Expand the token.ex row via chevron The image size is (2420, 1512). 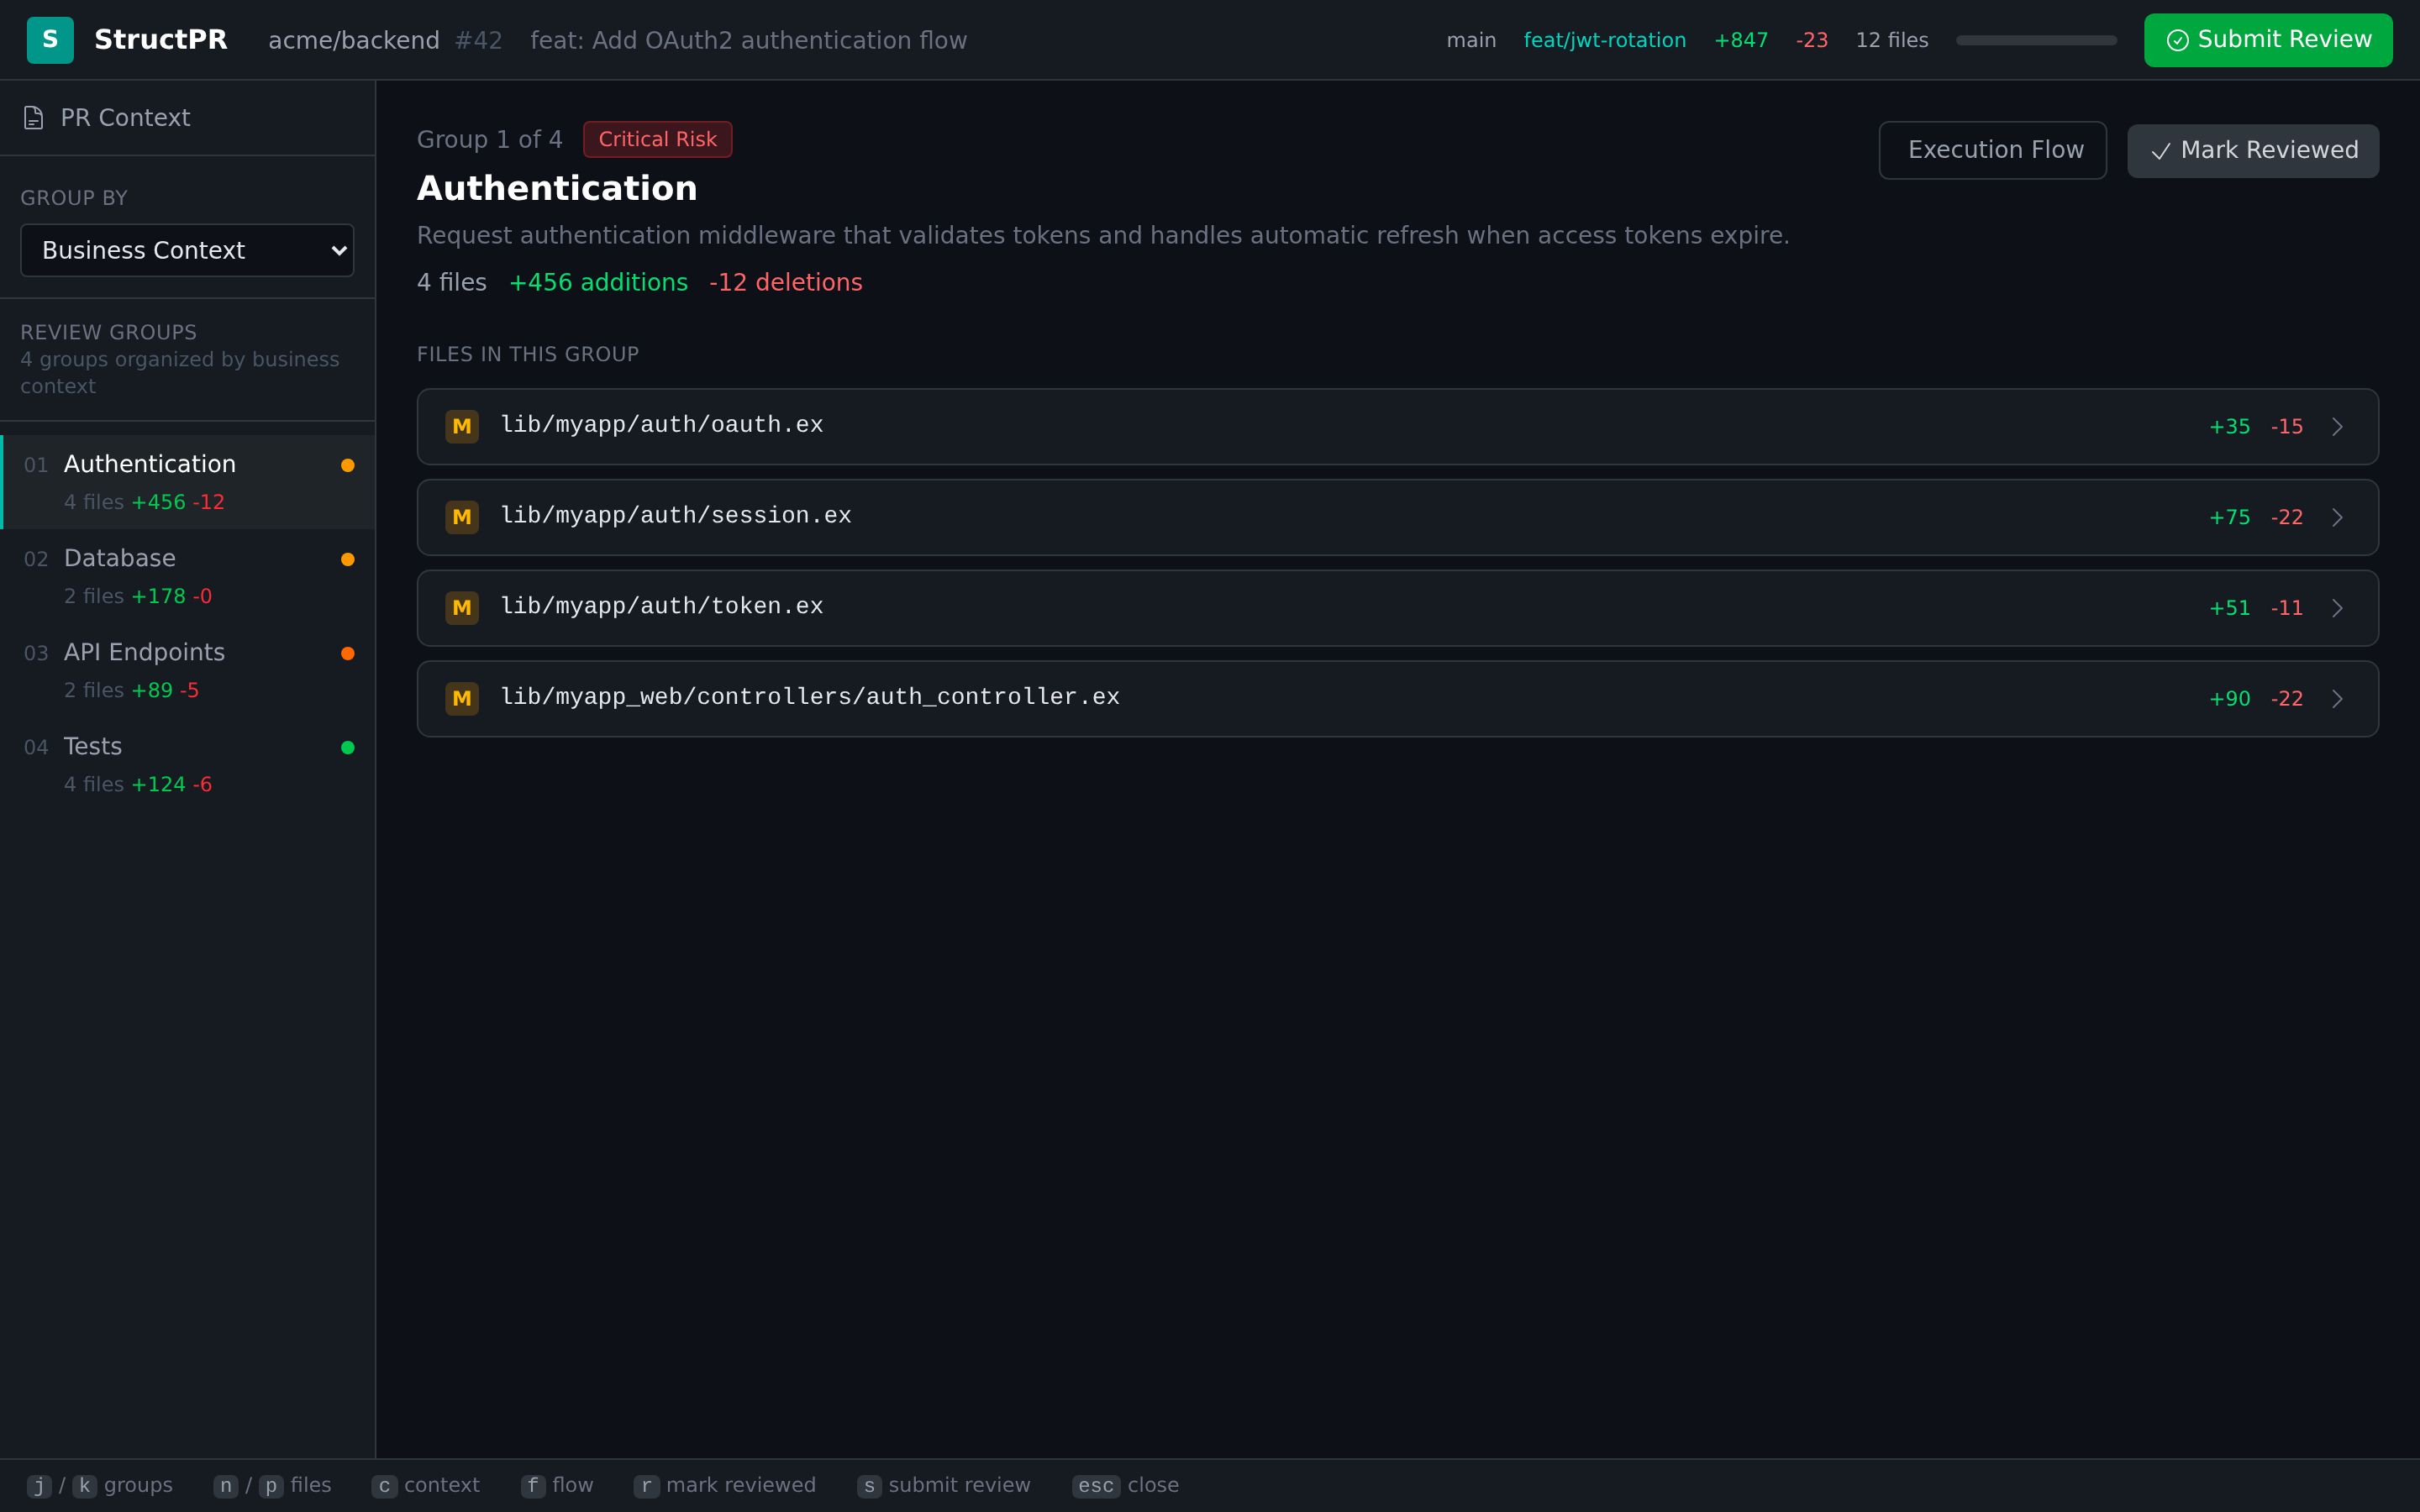2338,607
